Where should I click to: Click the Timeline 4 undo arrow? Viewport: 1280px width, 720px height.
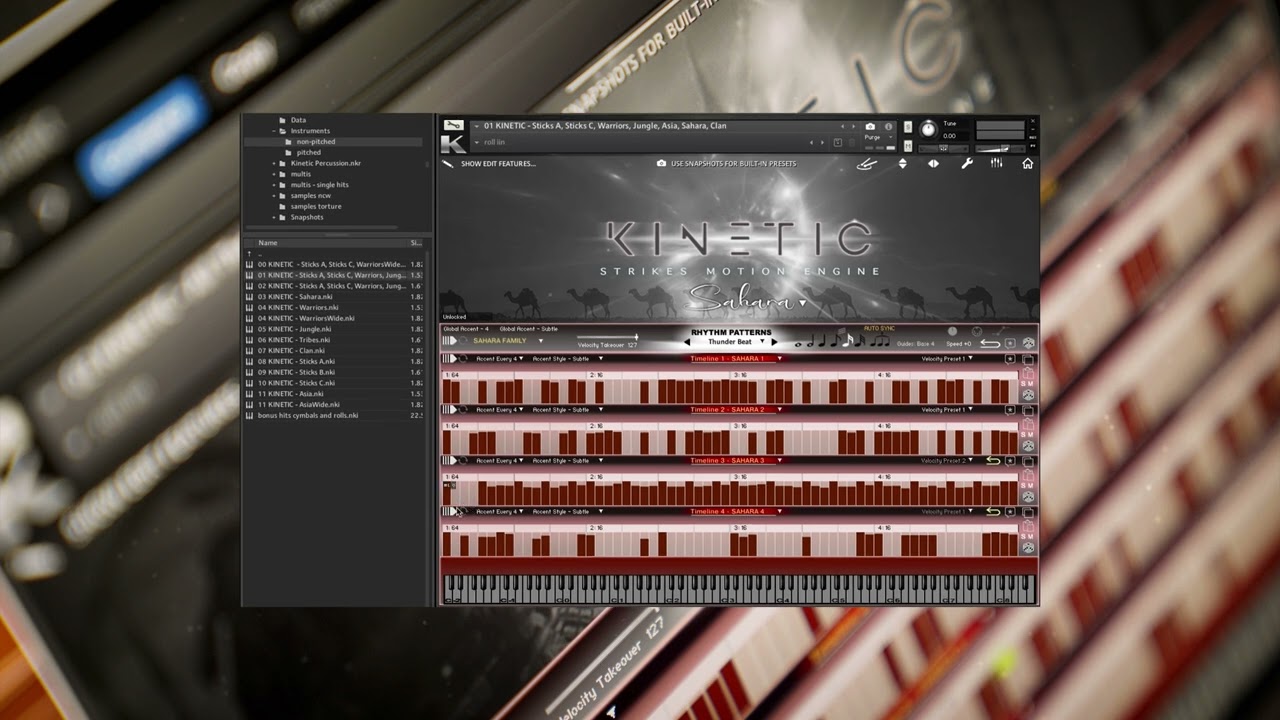click(993, 512)
